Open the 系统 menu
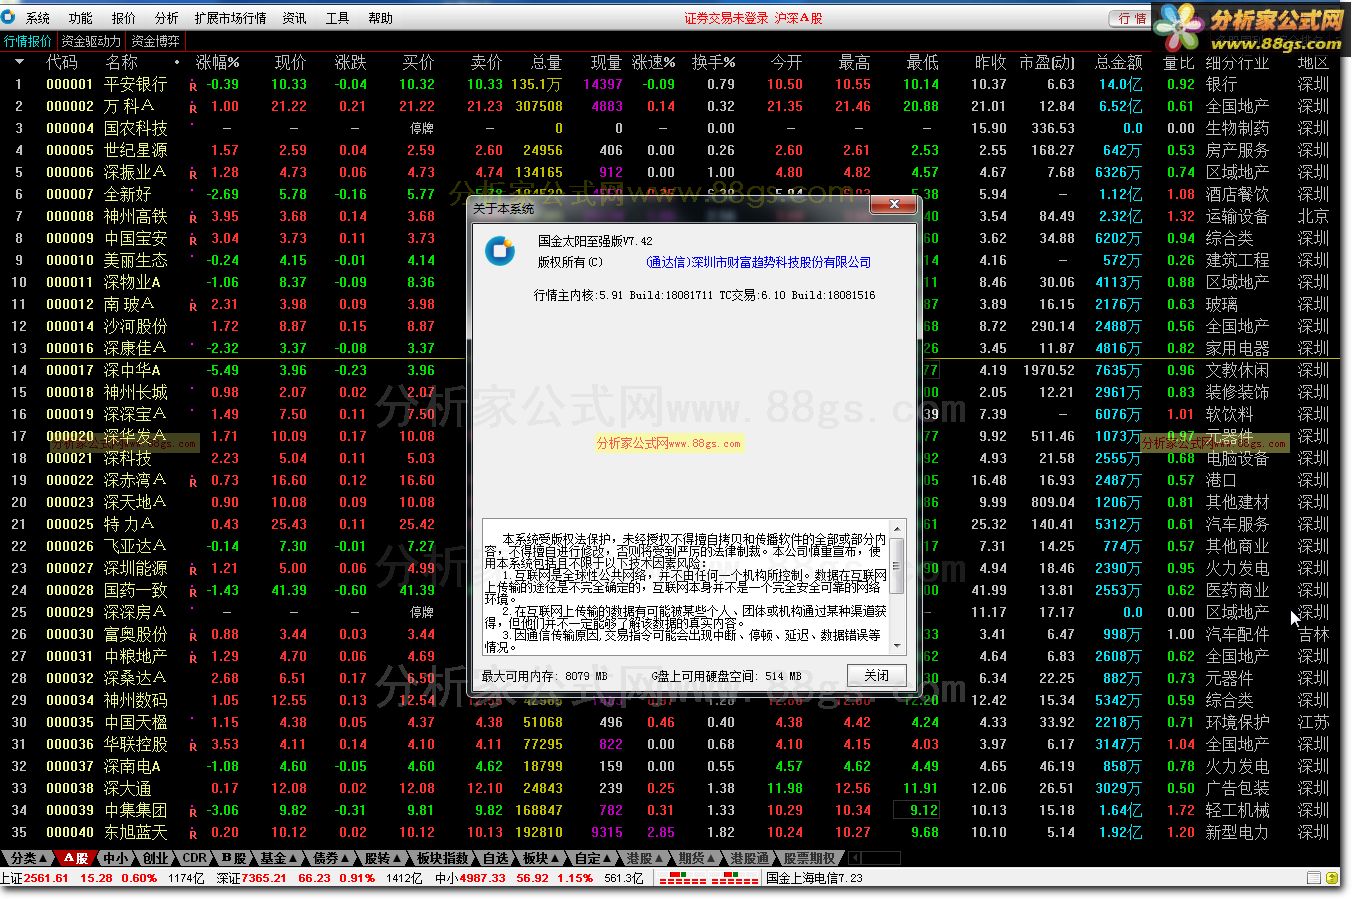The height and width of the screenshot is (899, 1353). pos(38,18)
